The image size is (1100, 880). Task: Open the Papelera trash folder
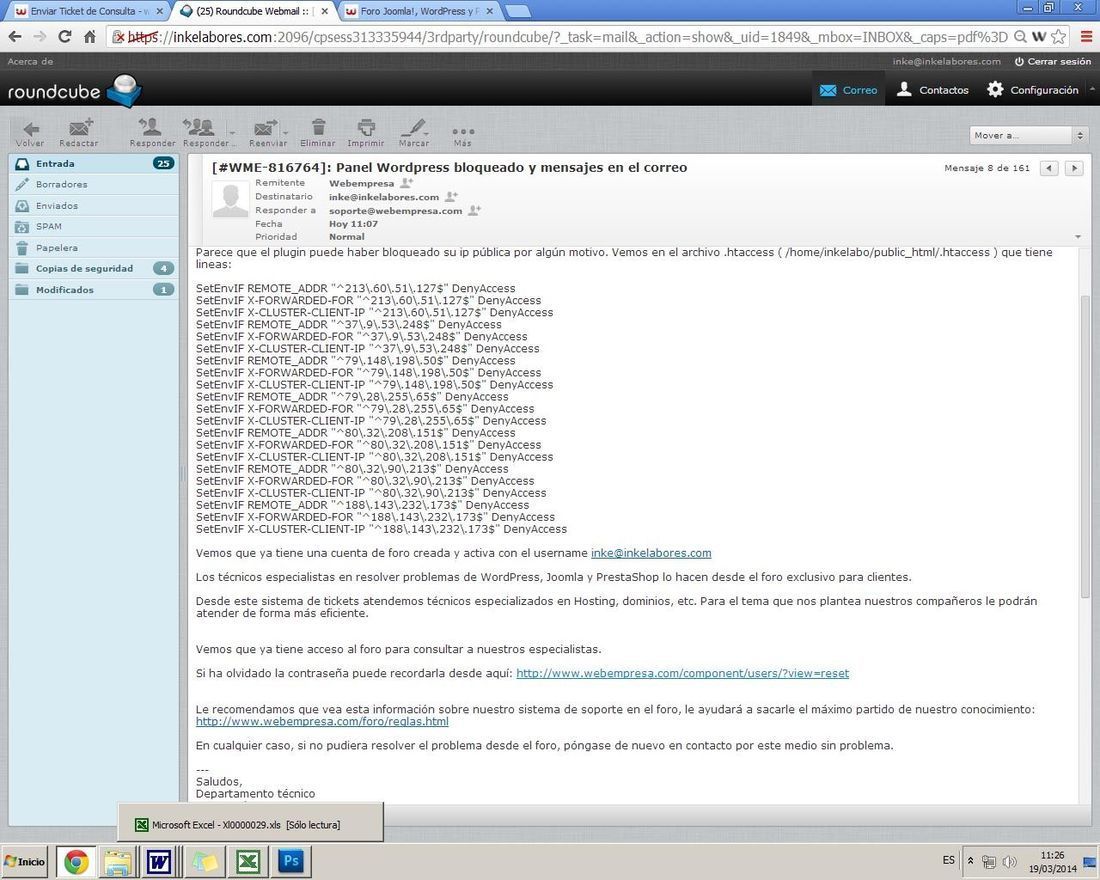pyautogui.click(x=93, y=248)
